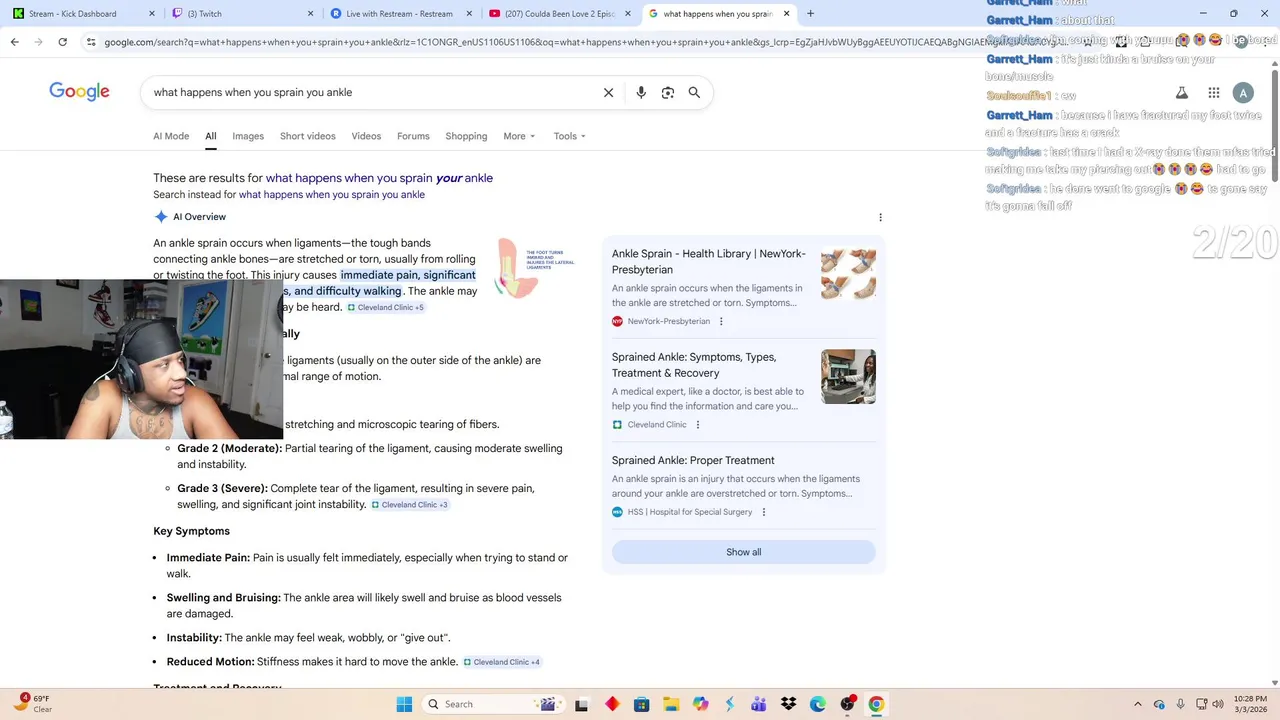Search instead for 'sprain you ankle' link
1280x720 pixels.
click(332, 195)
